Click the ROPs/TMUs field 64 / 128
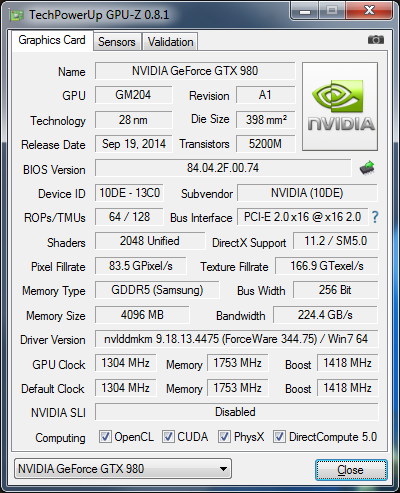This screenshot has height=493, width=400. click(129, 217)
